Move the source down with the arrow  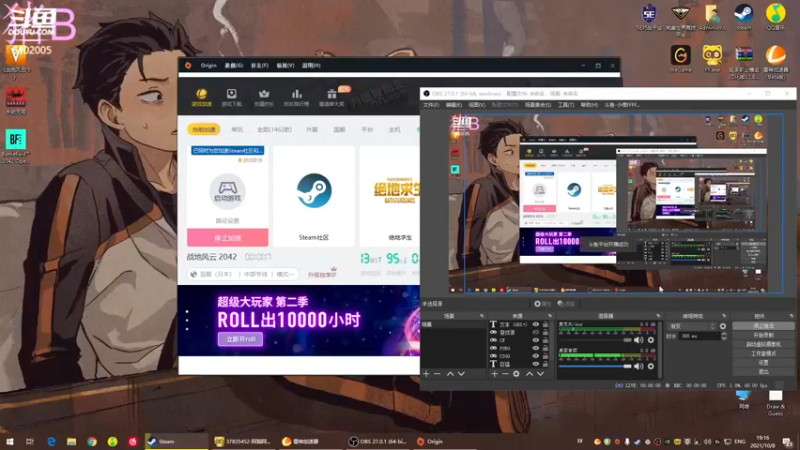[540, 374]
